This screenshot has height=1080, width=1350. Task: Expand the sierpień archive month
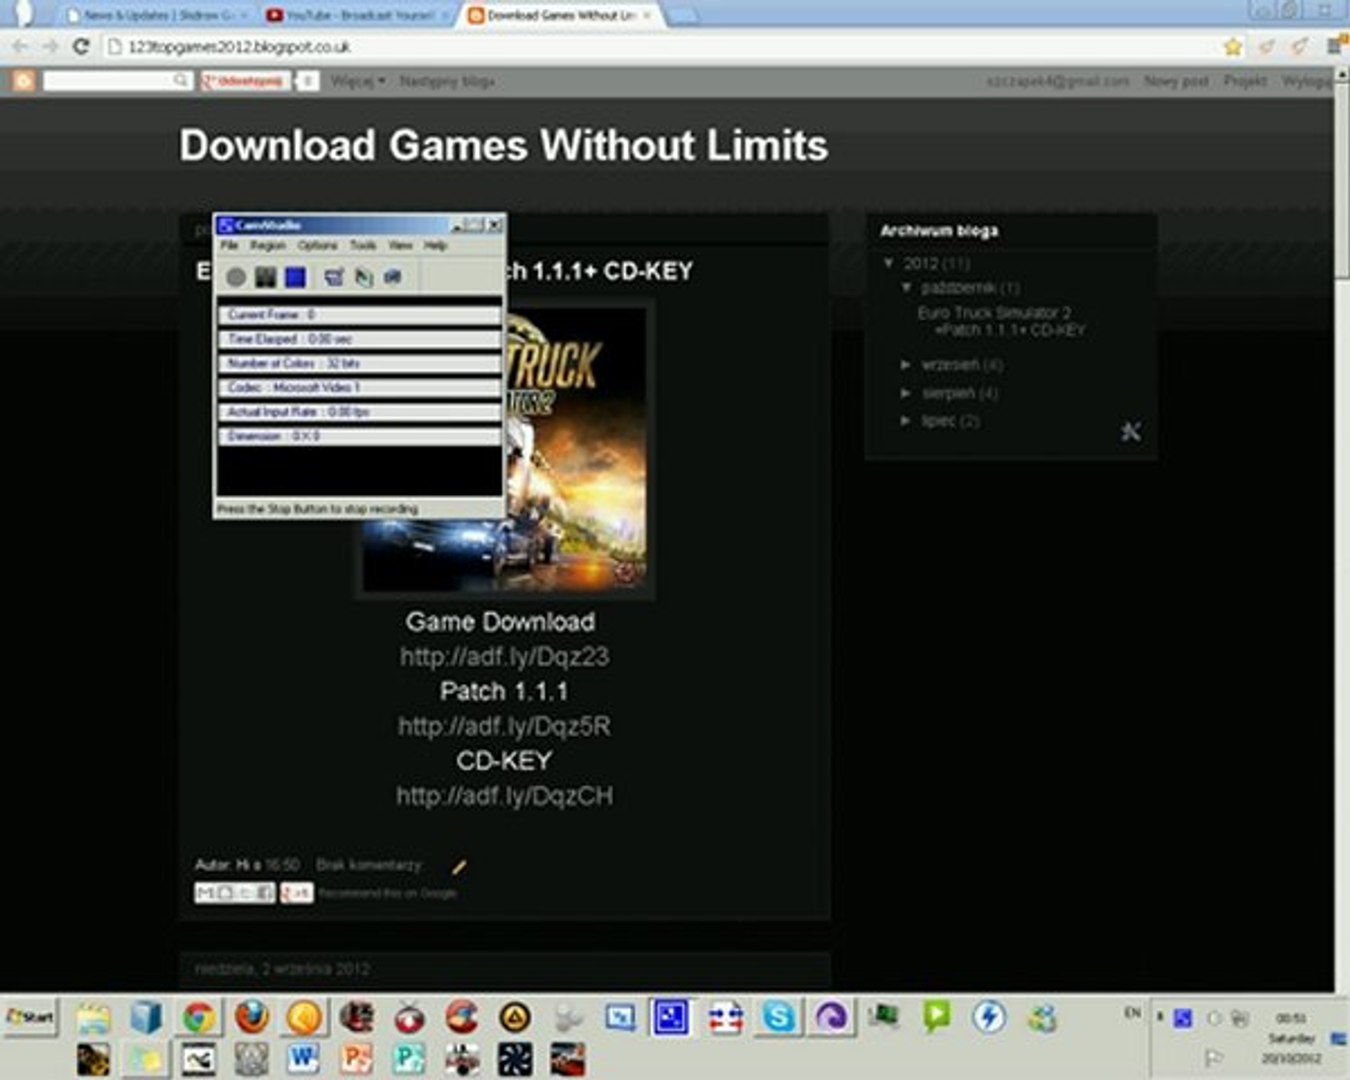click(905, 393)
